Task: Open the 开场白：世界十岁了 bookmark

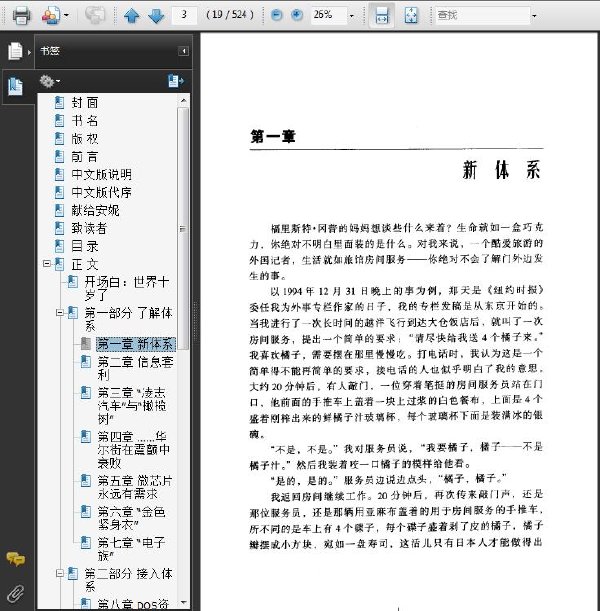Action: coord(127,288)
